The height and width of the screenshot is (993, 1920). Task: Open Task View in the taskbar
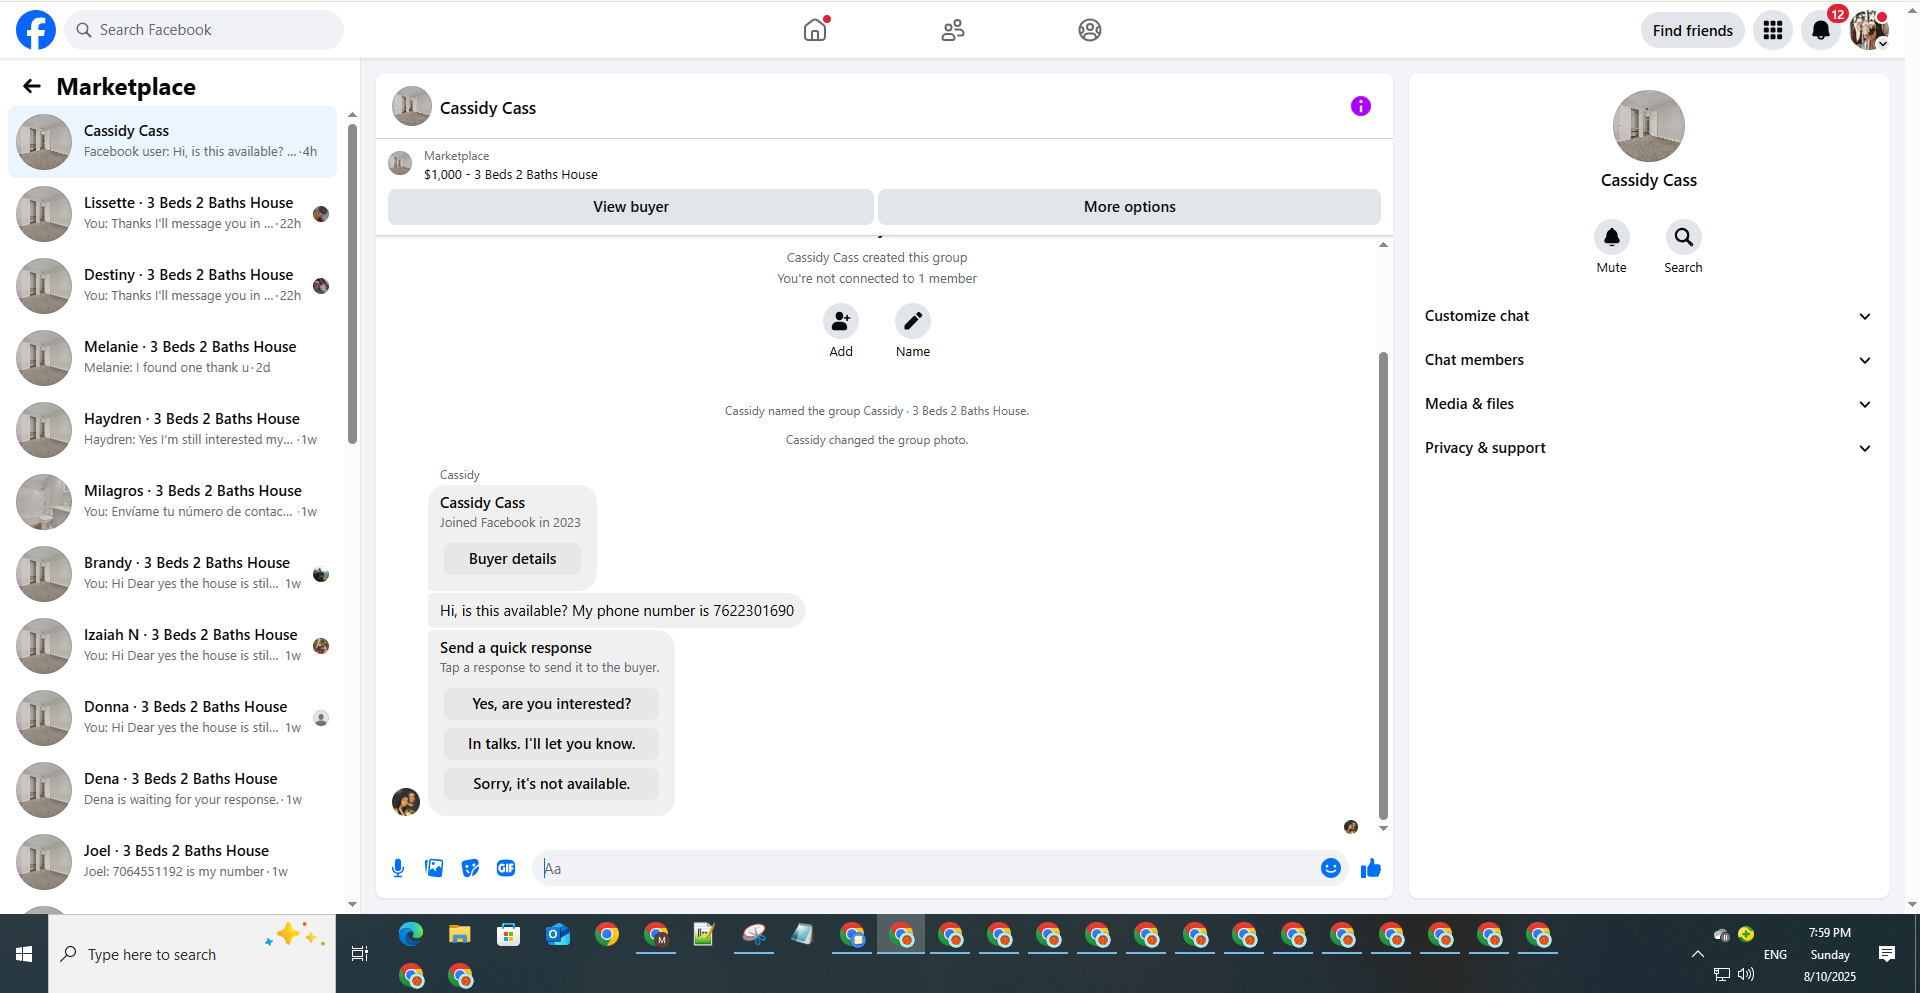[x=360, y=954]
